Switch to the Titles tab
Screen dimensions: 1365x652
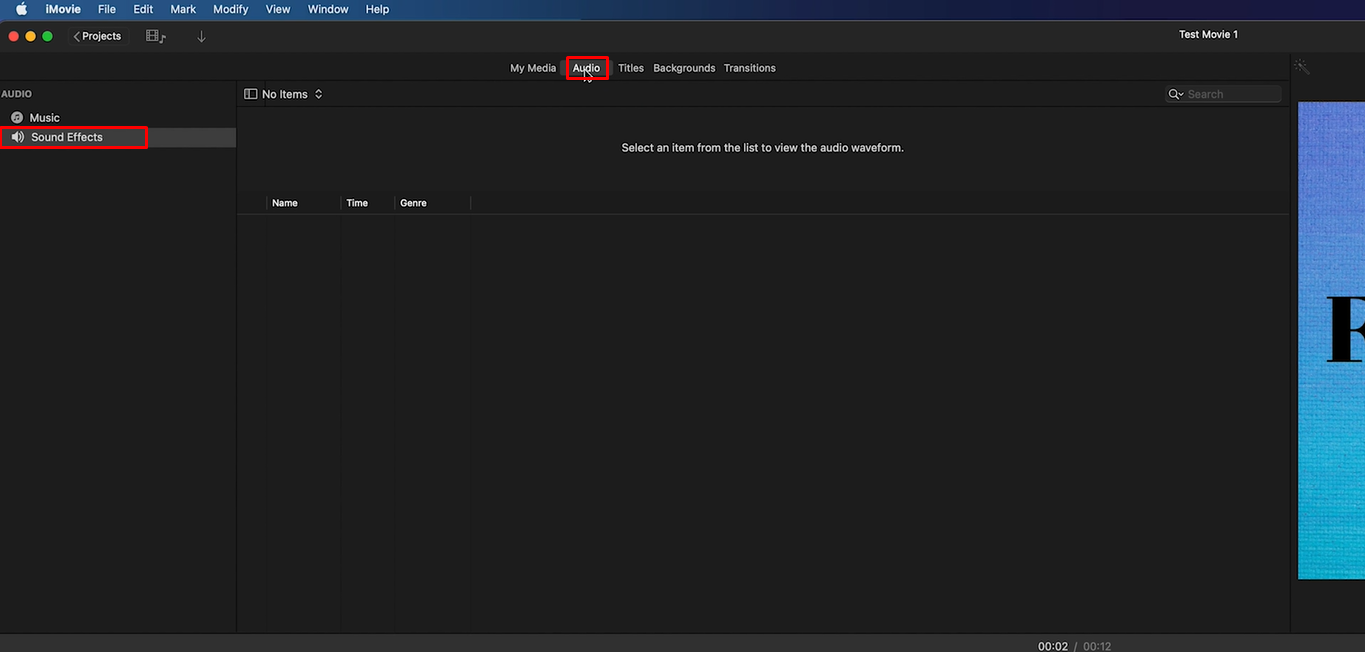pos(631,68)
